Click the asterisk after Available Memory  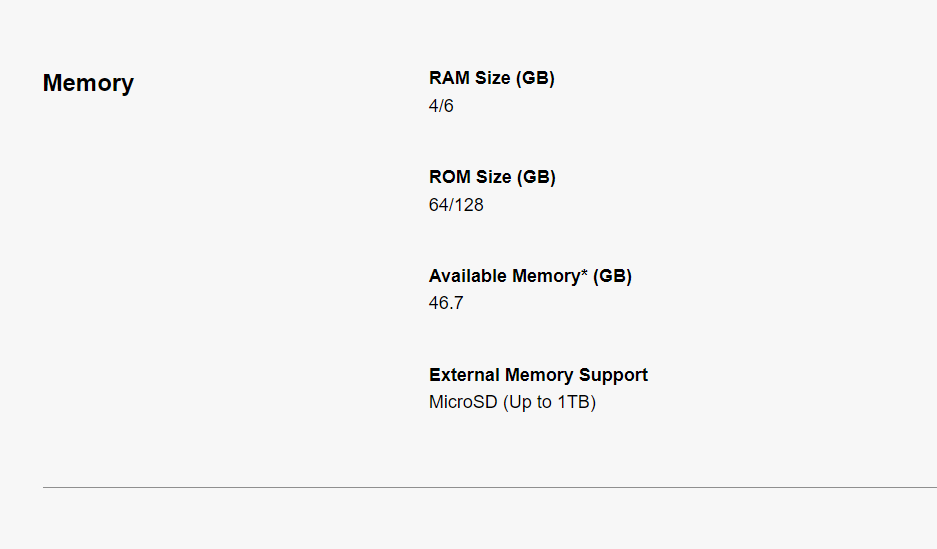point(584,274)
